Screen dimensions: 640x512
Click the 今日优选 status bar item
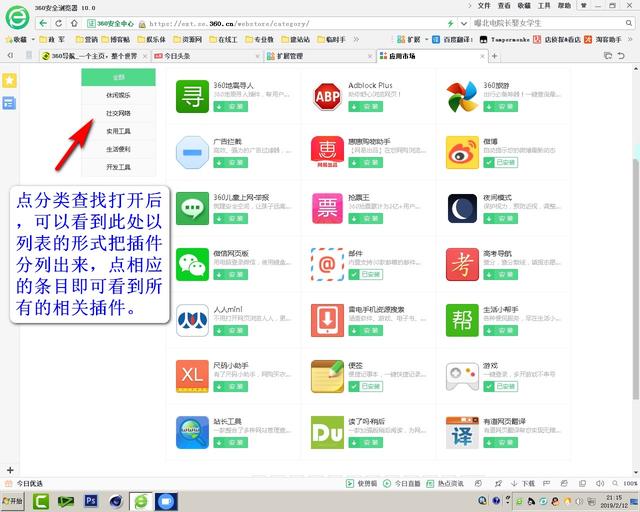pos(24,483)
